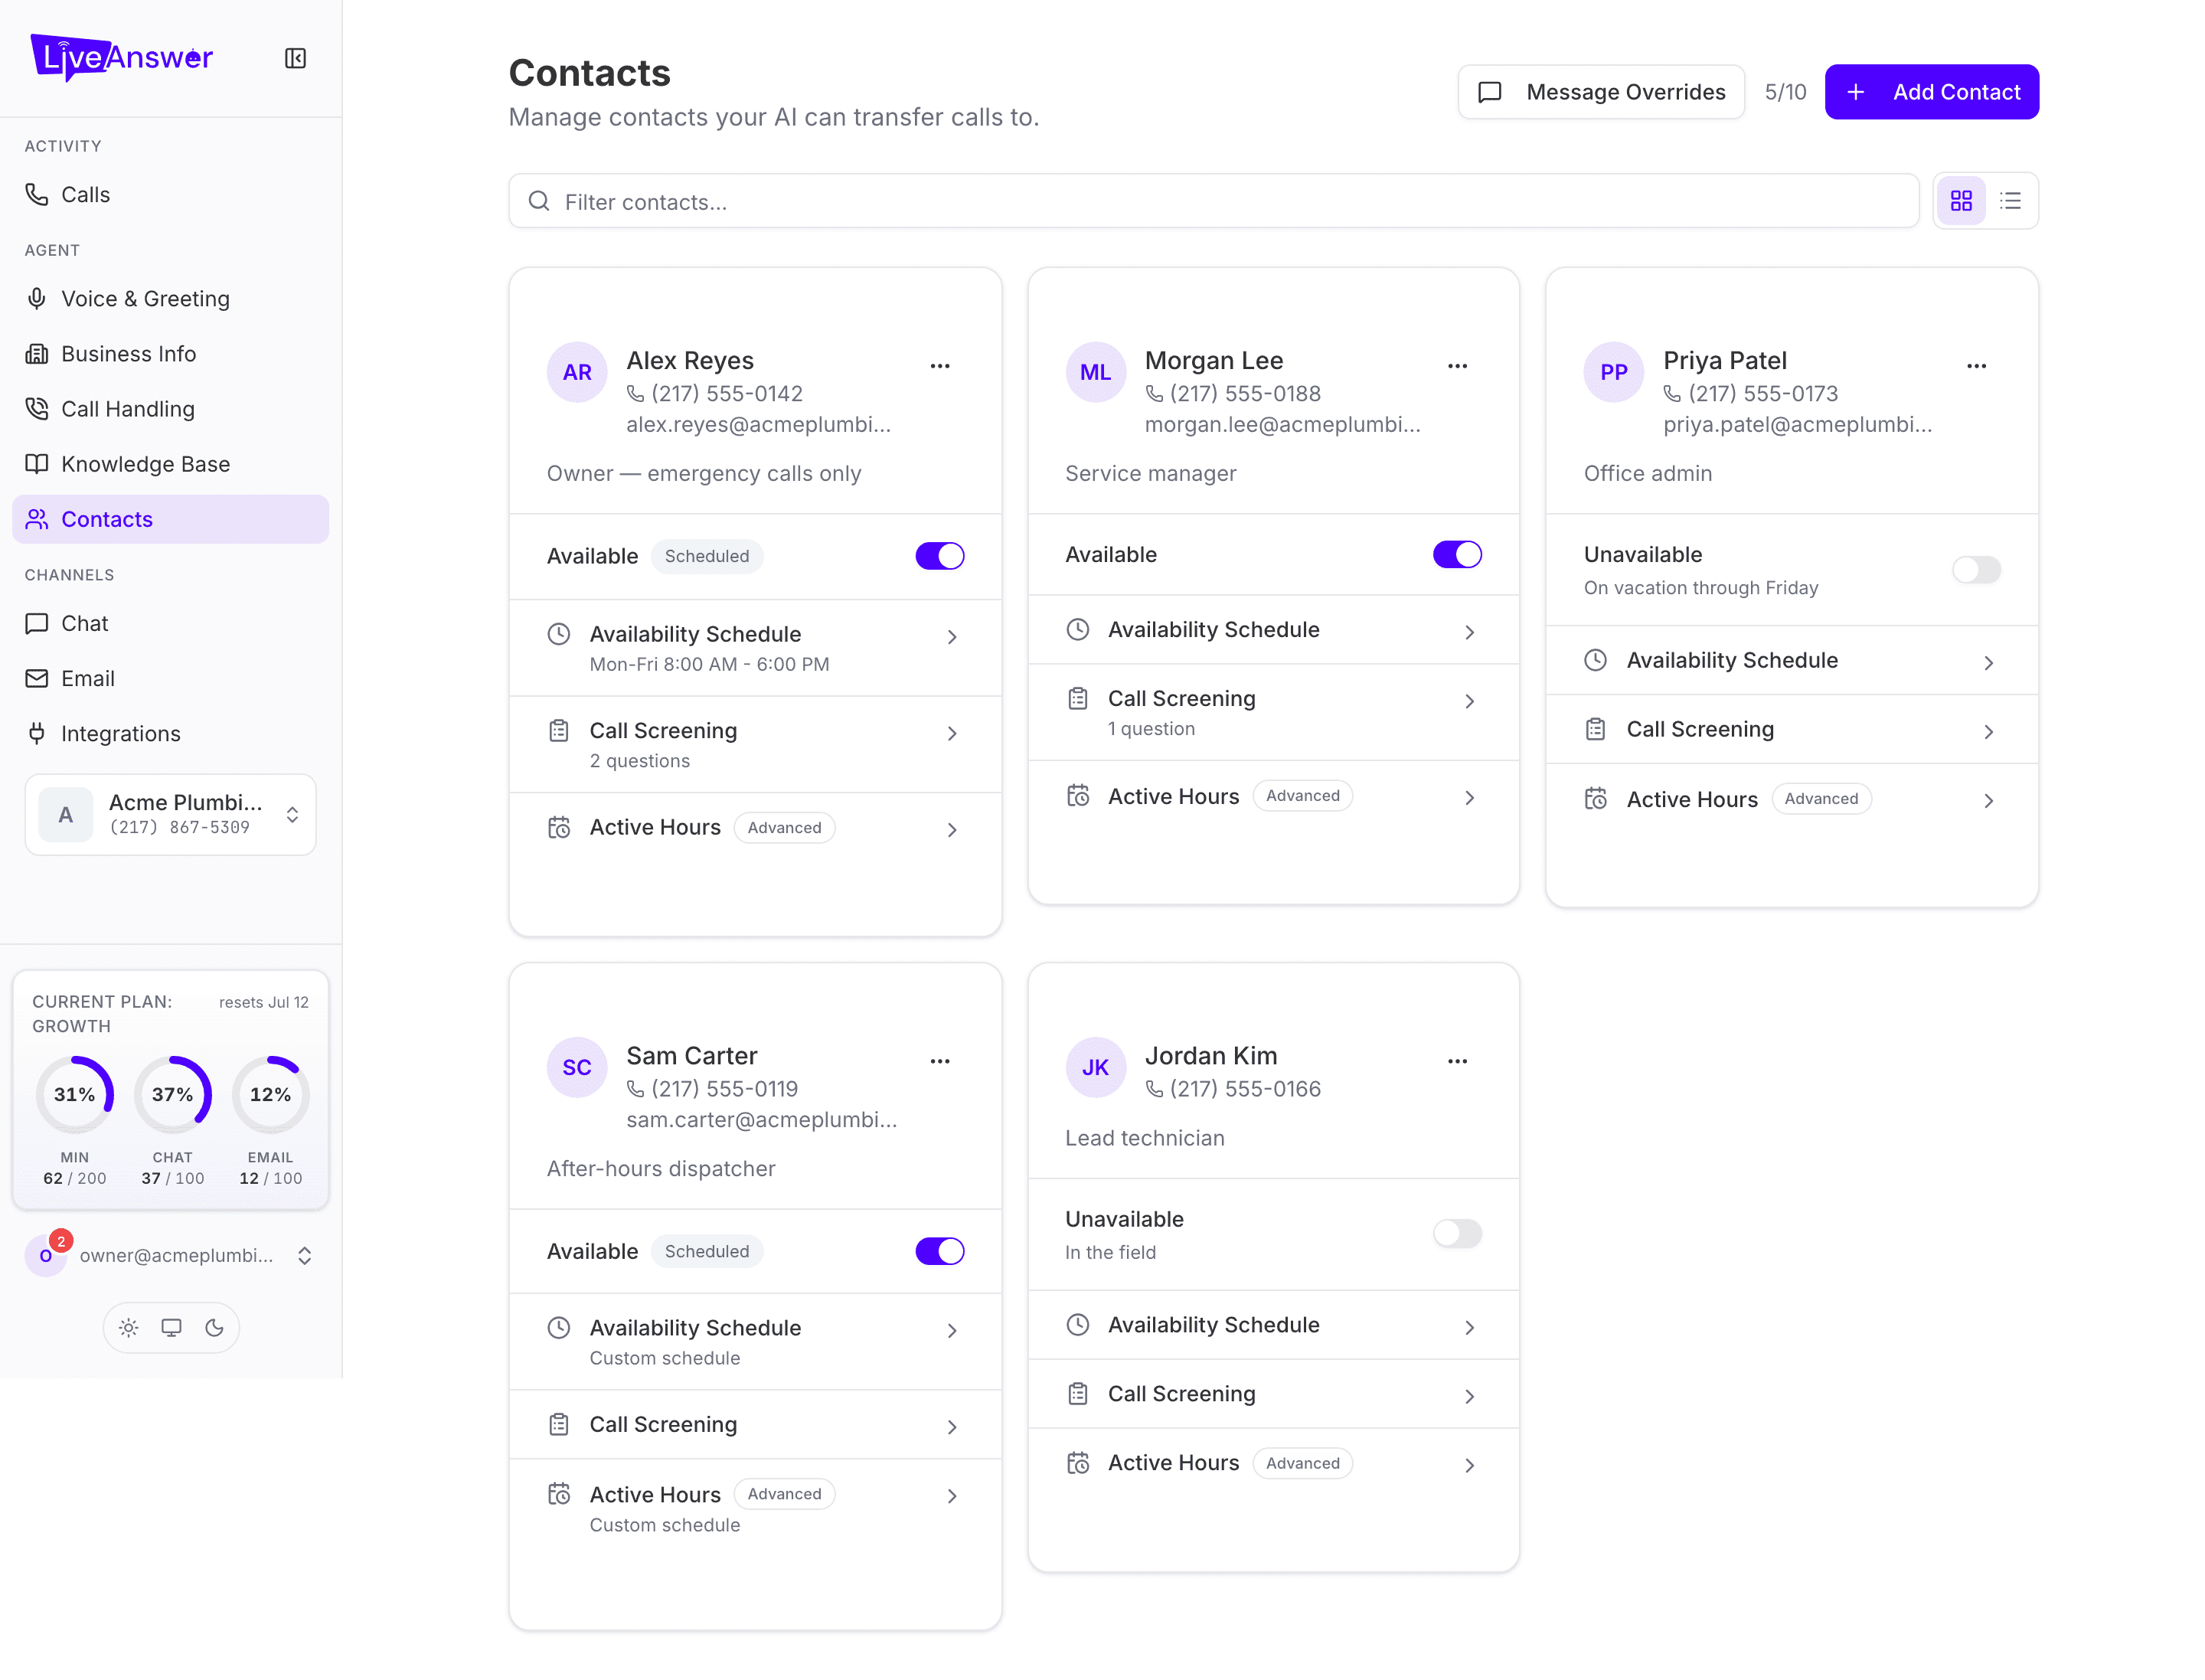This screenshot has height=1680, width=2205.
Task: Expand Jordan Kim Active Hours row
Action: click(x=1273, y=1463)
